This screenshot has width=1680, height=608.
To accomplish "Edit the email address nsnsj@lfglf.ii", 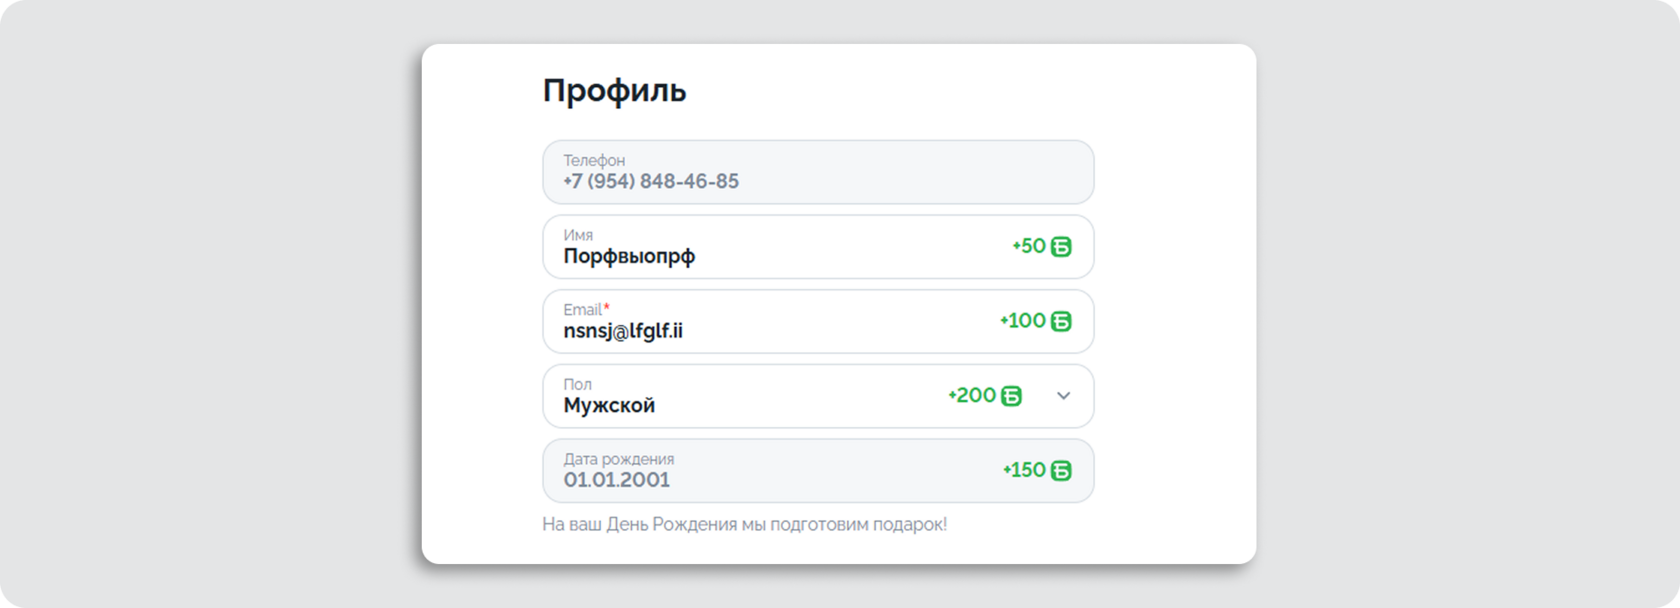I will pyautogui.click(x=623, y=331).
